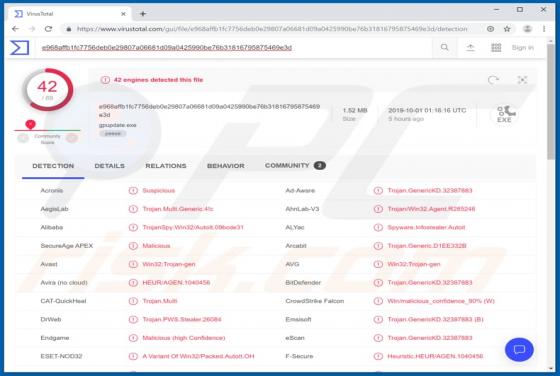
Task: Open the BEHAVIOR tab
Action: [x=226, y=166]
